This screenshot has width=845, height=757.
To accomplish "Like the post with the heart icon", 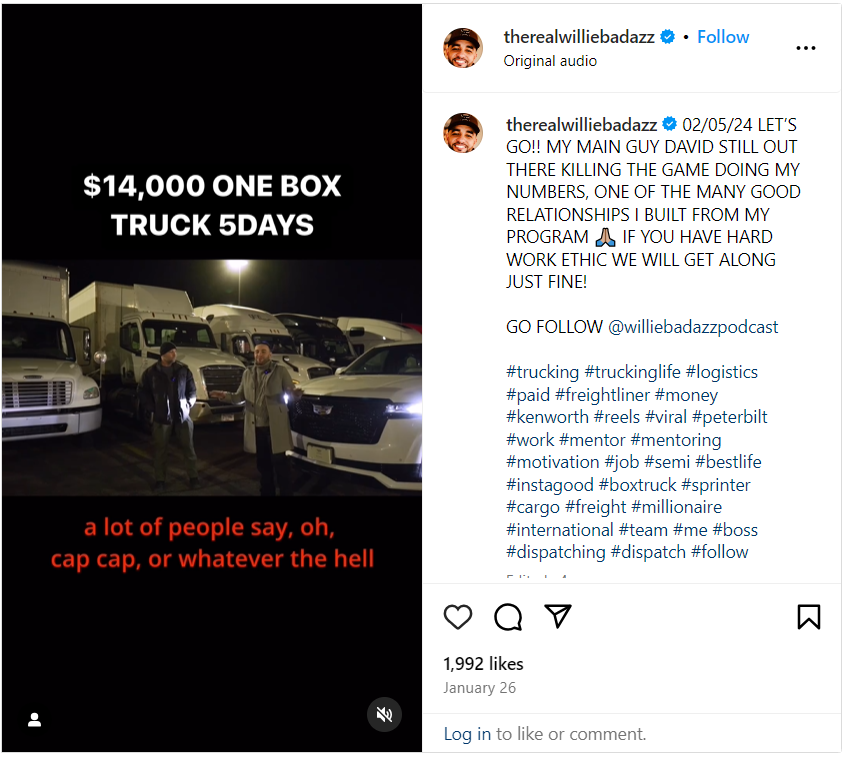I will click(458, 617).
